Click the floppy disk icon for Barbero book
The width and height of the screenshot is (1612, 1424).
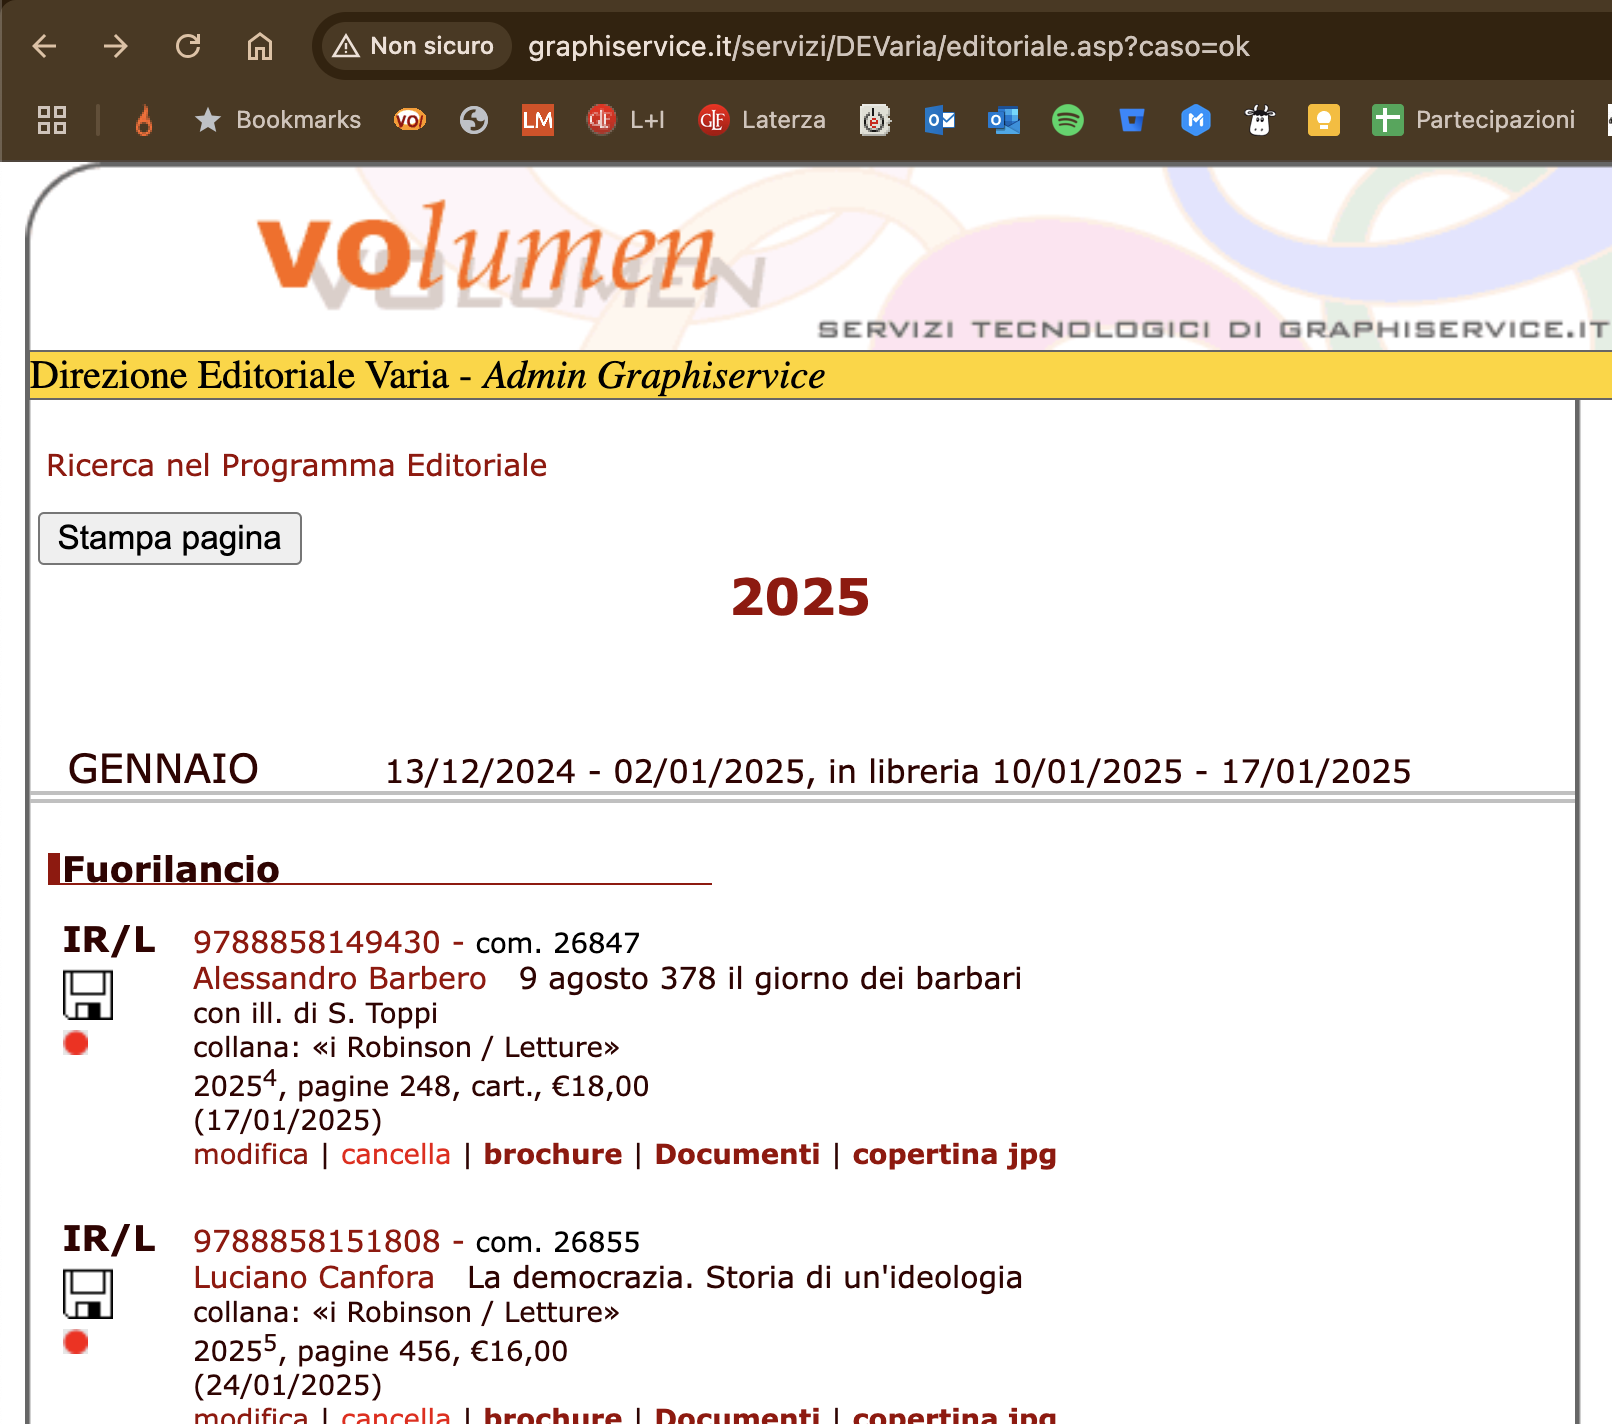coord(88,995)
